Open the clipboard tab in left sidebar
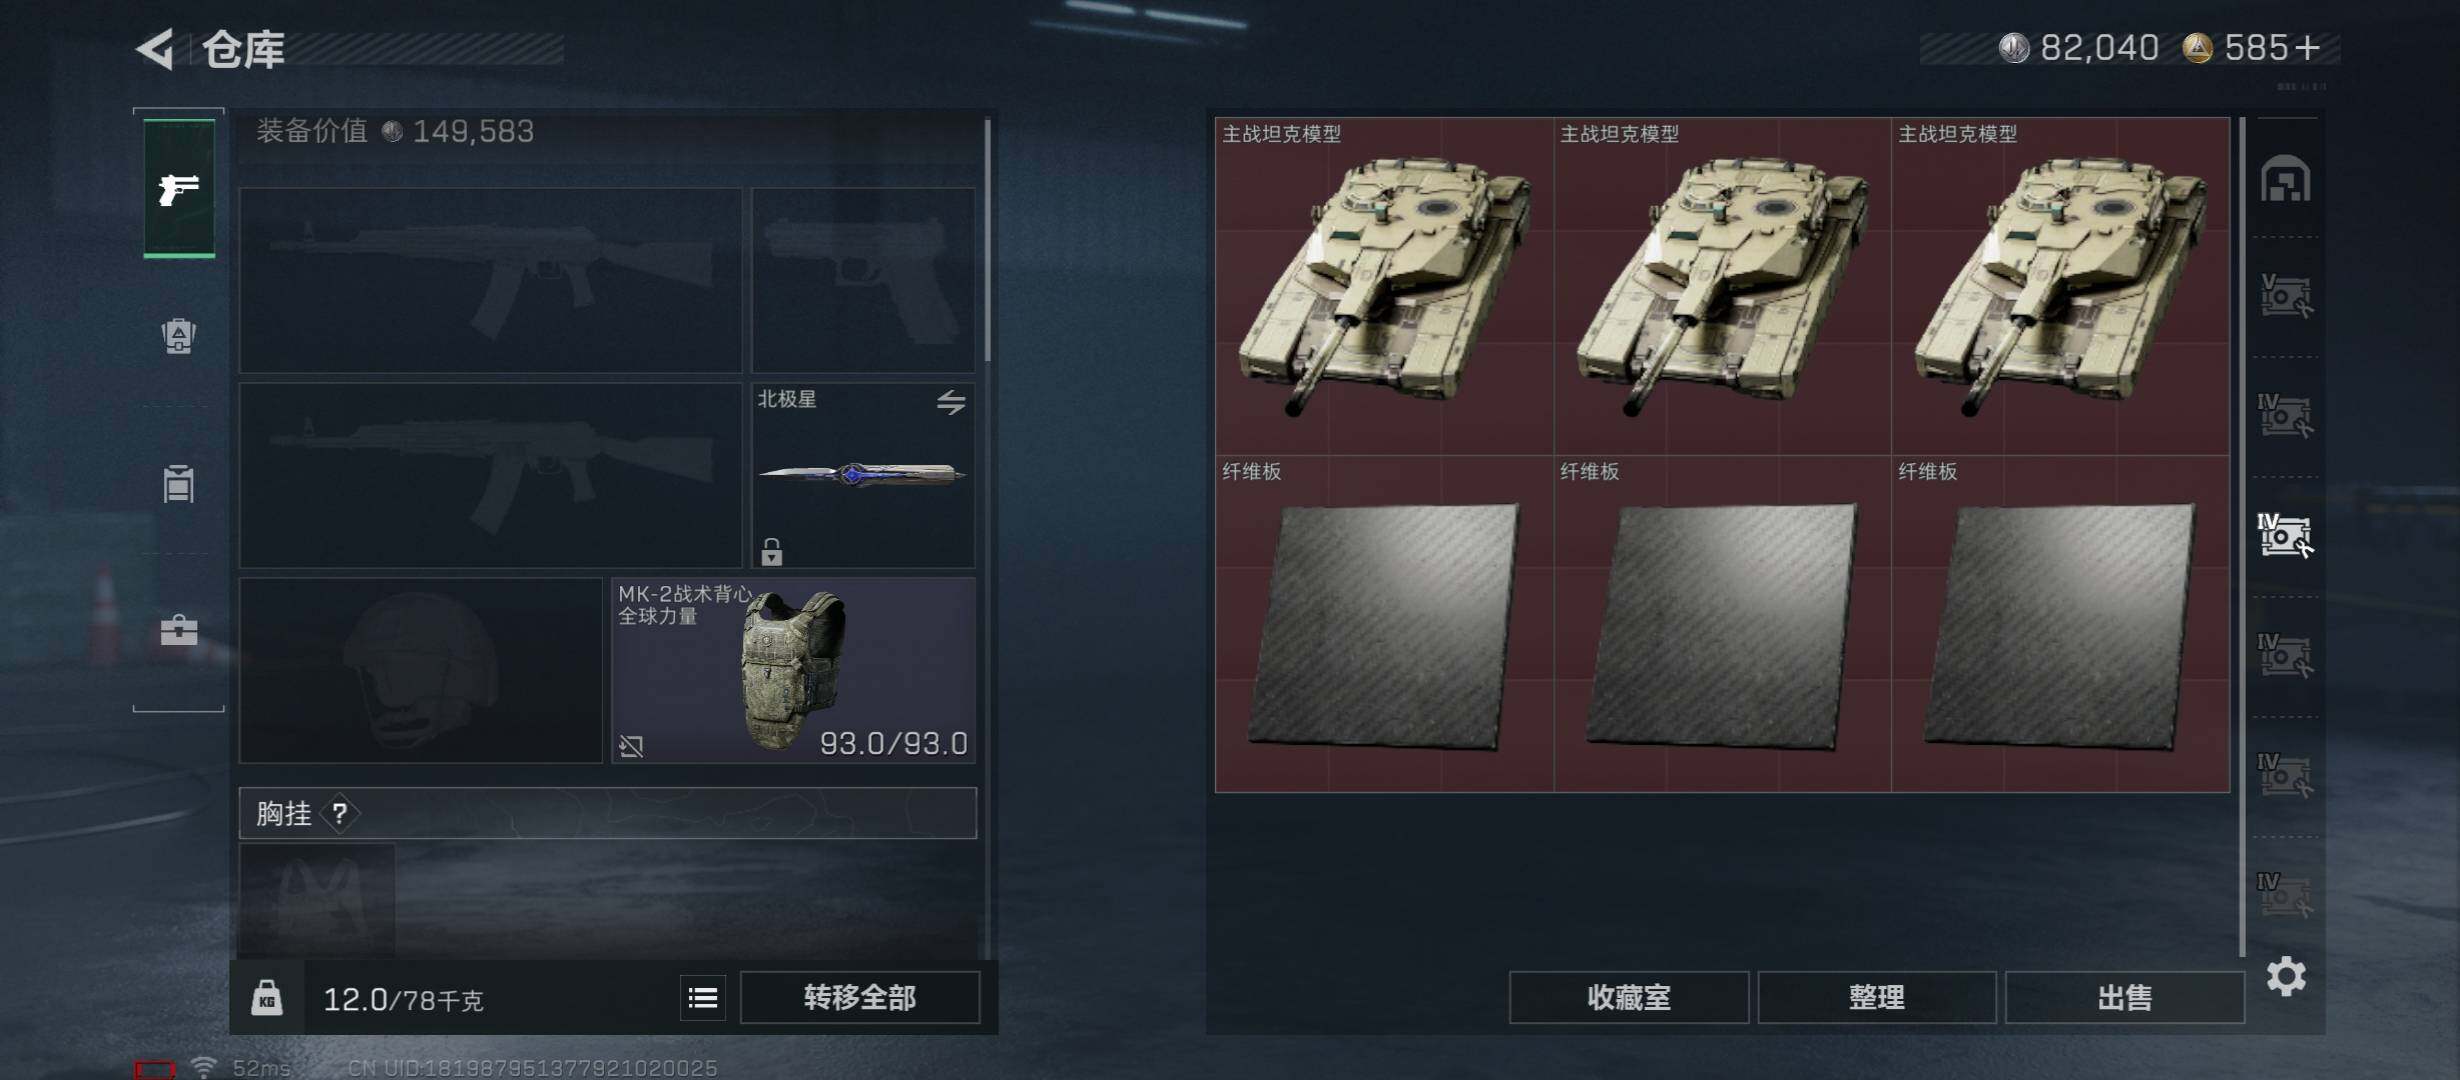This screenshot has height=1080, width=2460. coord(179,483)
